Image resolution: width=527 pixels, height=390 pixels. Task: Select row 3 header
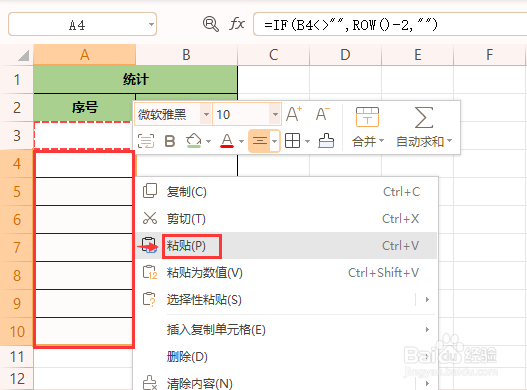pyautogui.click(x=17, y=135)
